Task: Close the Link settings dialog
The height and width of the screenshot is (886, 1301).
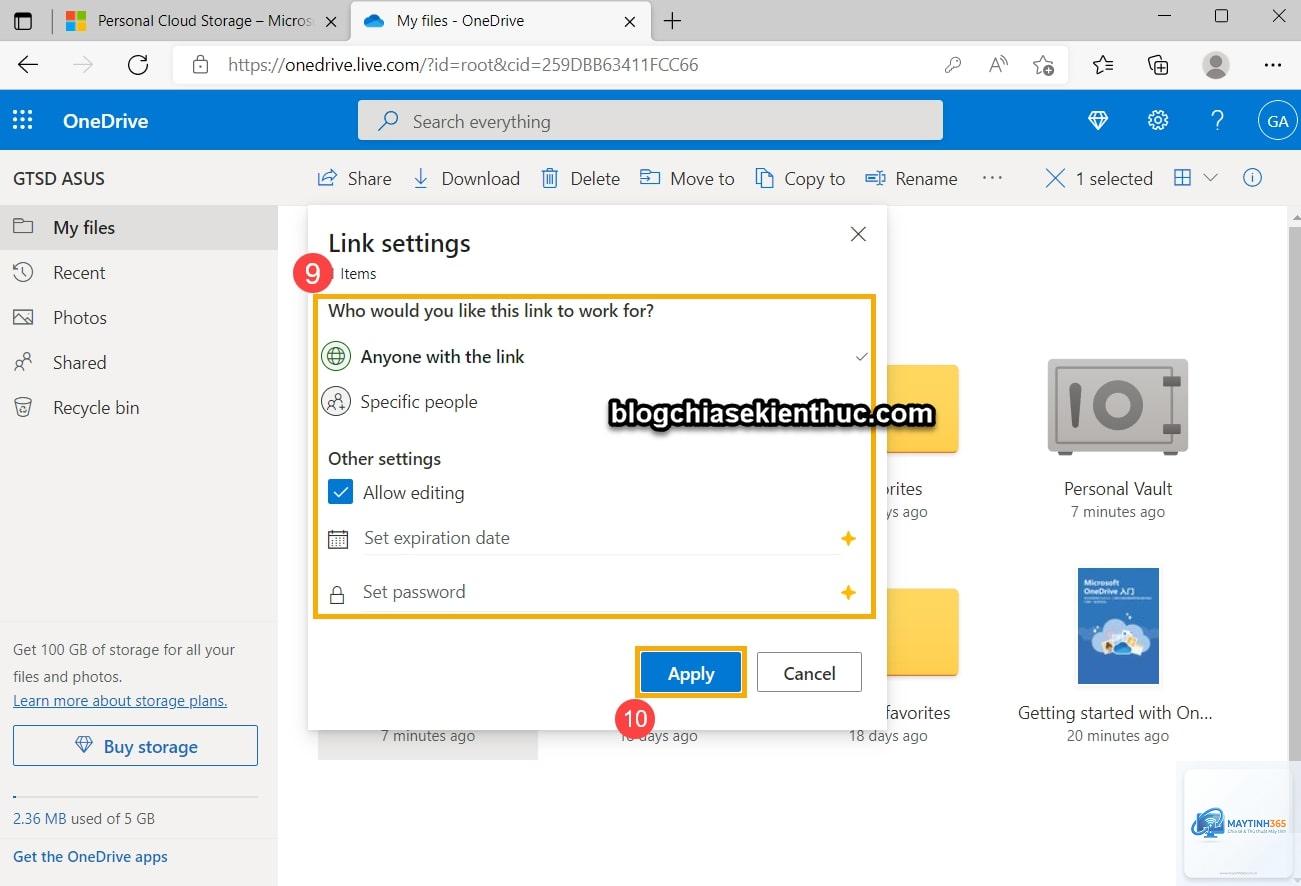Action: (858, 234)
